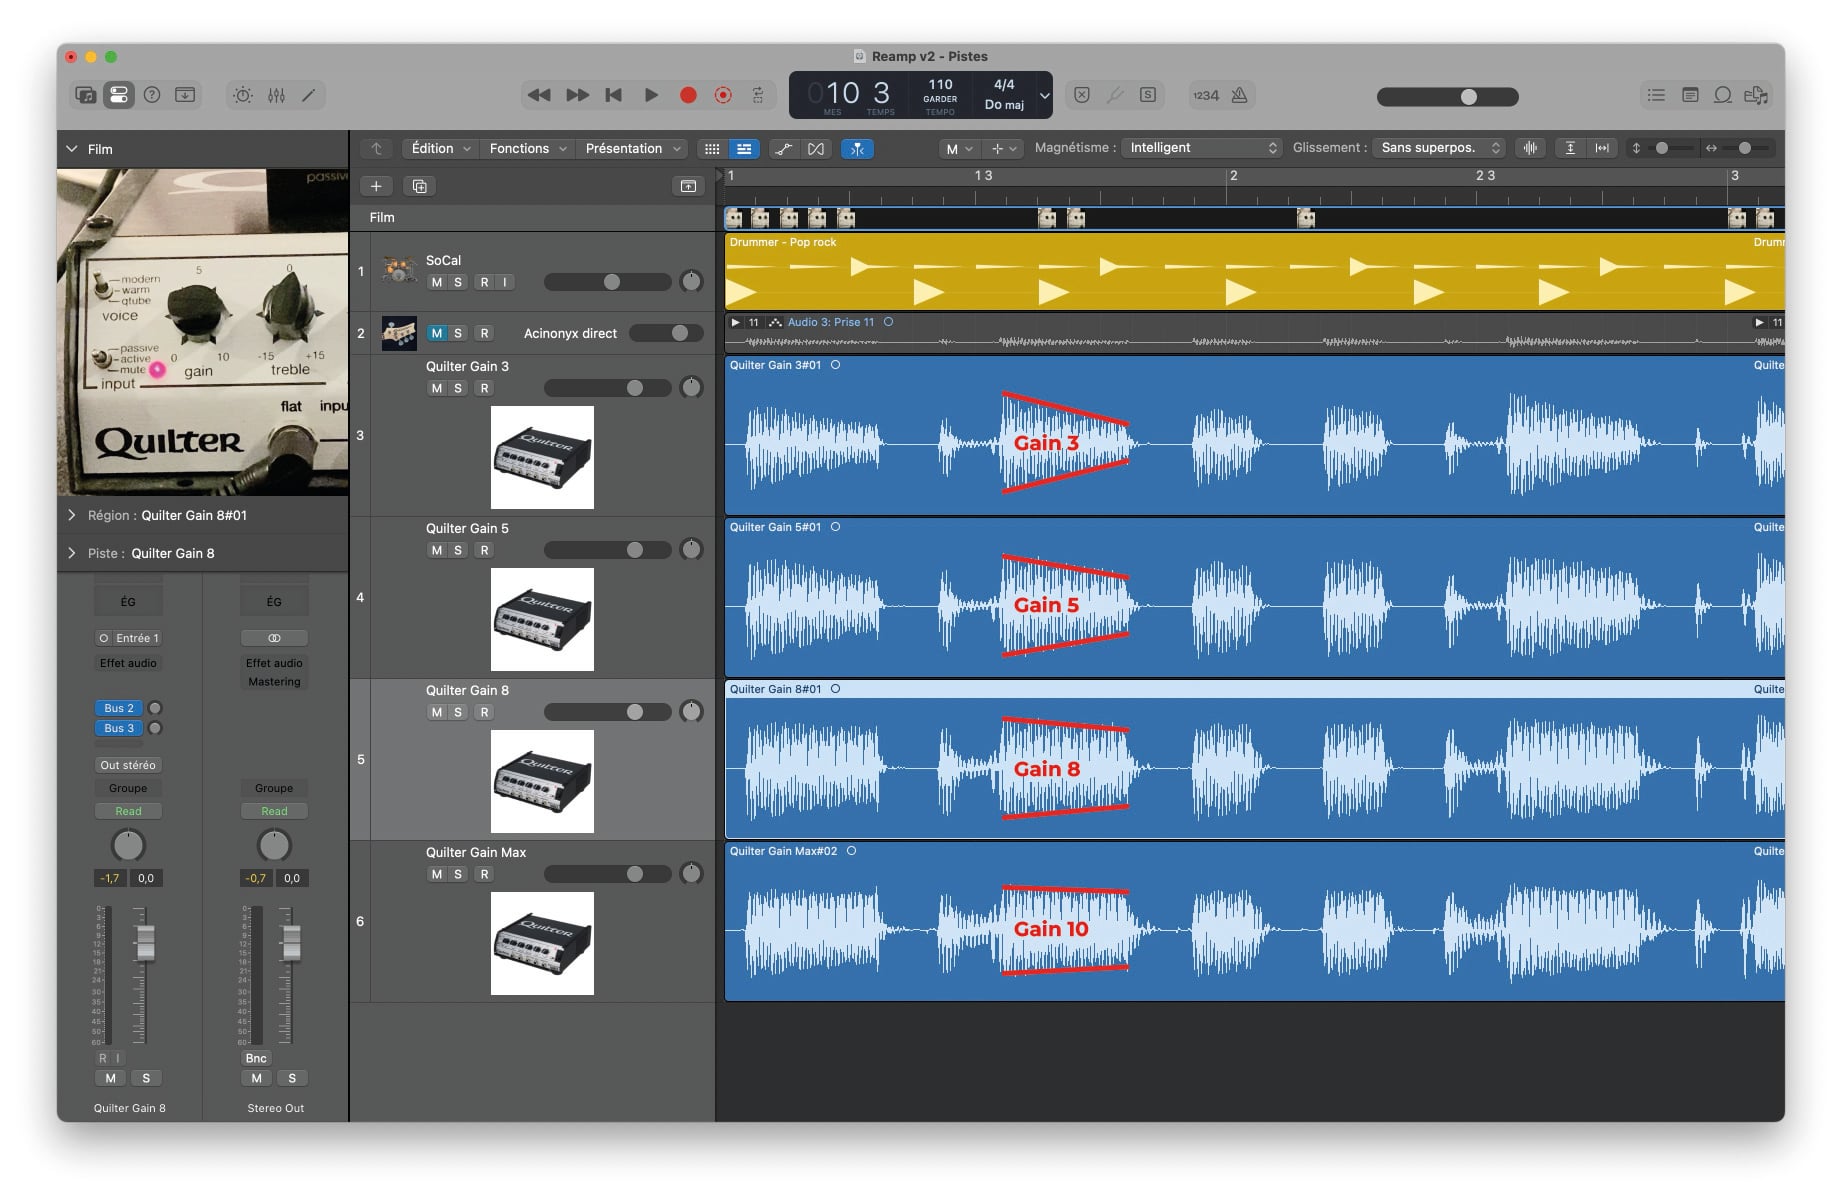Start playback with the Play button
Image resolution: width=1836 pixels, height=1195 pixels.
click(651, 95)
